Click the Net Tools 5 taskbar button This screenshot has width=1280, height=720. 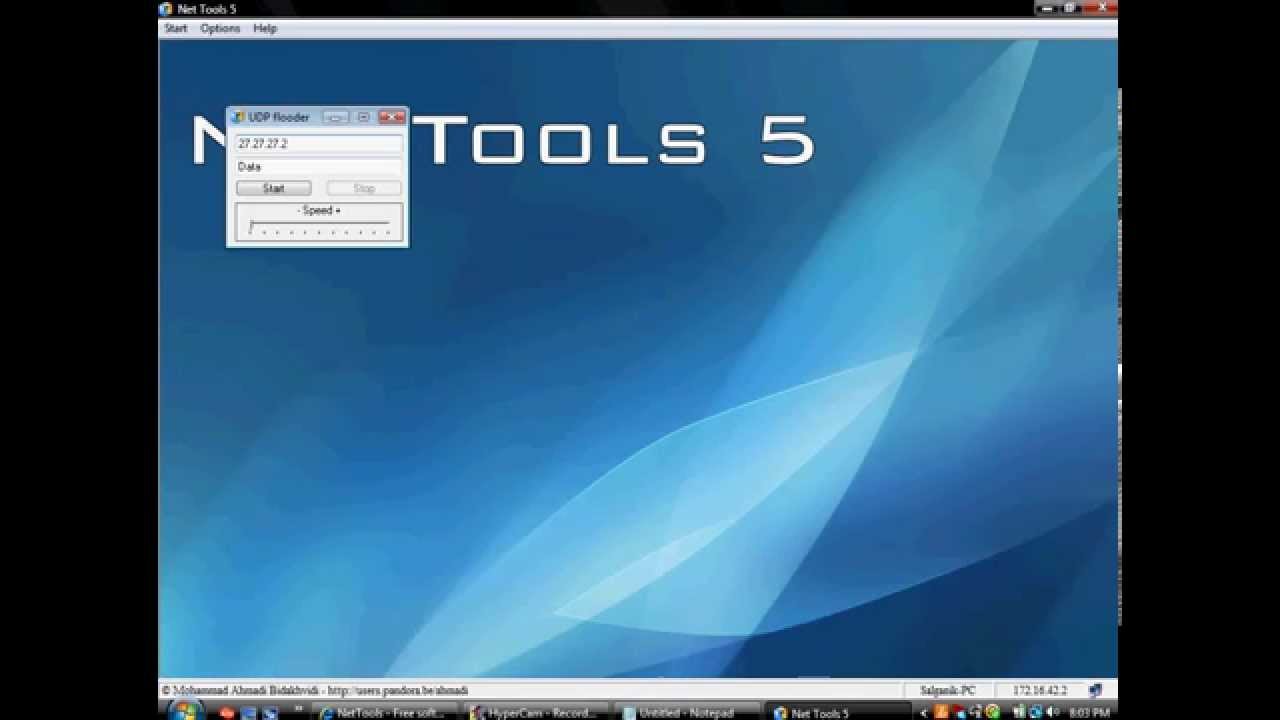click(840, 712)
